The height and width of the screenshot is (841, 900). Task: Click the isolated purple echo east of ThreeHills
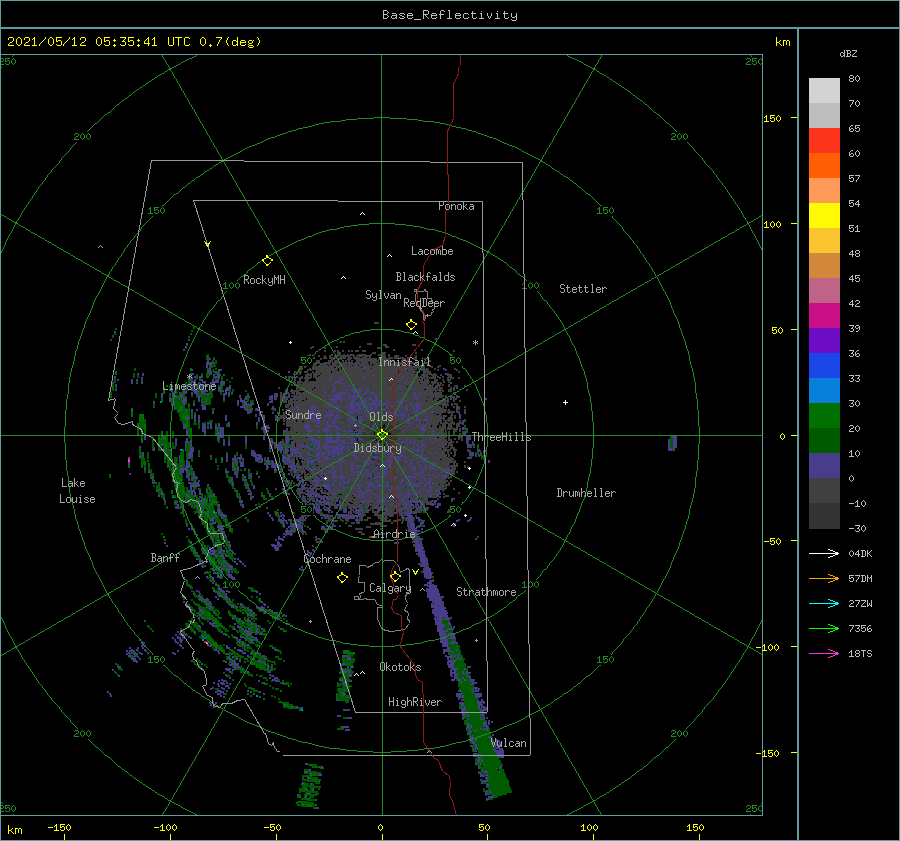673,443
